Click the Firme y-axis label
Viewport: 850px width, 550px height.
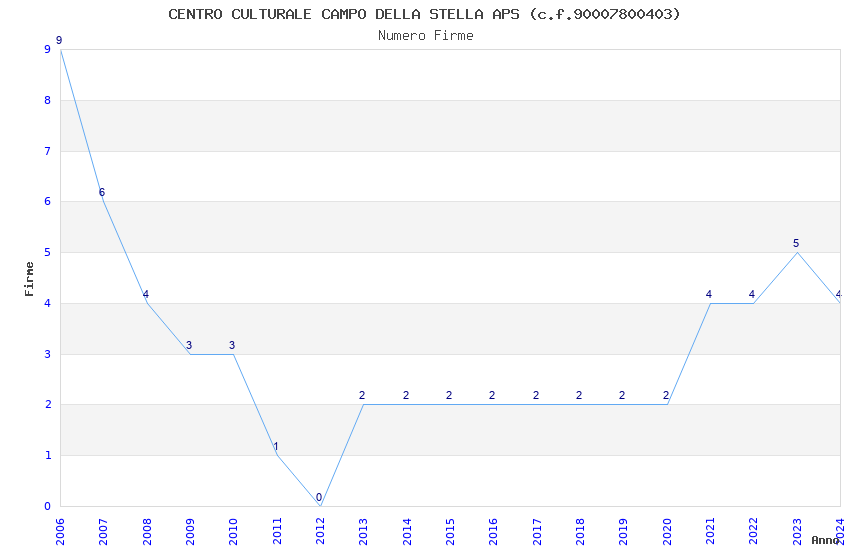[29, 279]
